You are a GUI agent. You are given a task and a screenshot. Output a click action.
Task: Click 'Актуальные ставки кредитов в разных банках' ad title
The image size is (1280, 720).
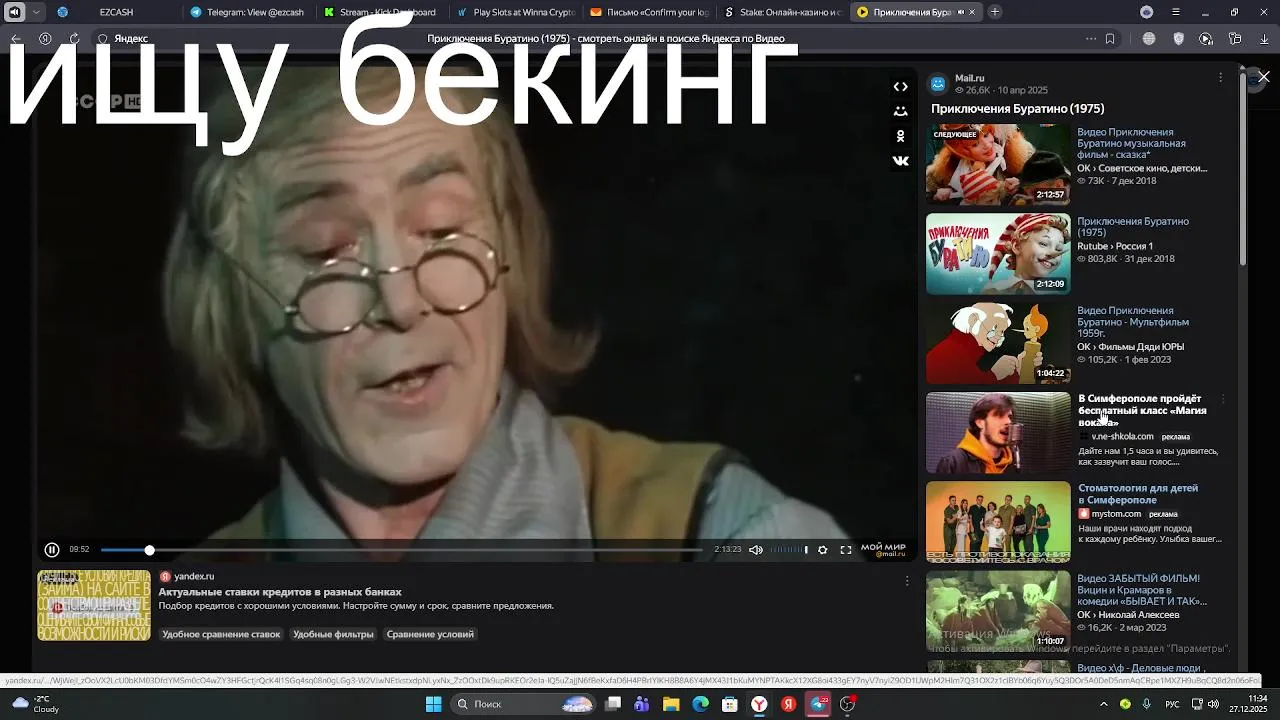(280, 592)
